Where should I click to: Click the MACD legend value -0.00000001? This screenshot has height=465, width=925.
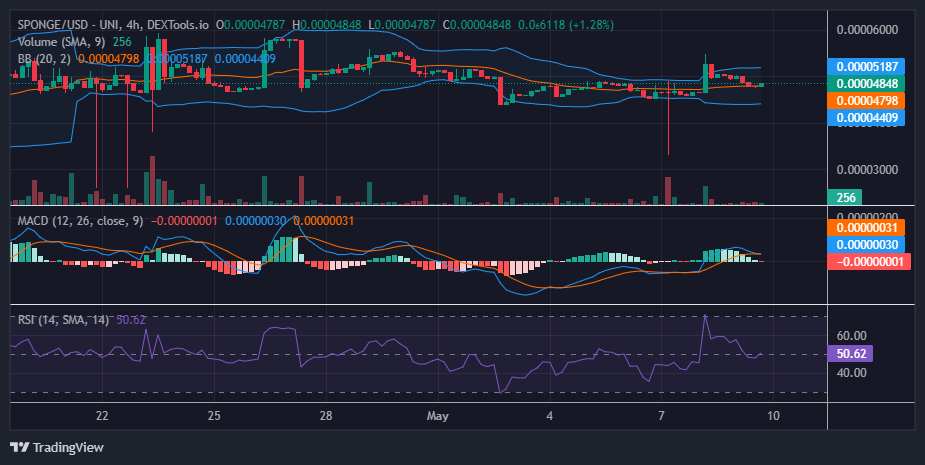tap(184, 221)
